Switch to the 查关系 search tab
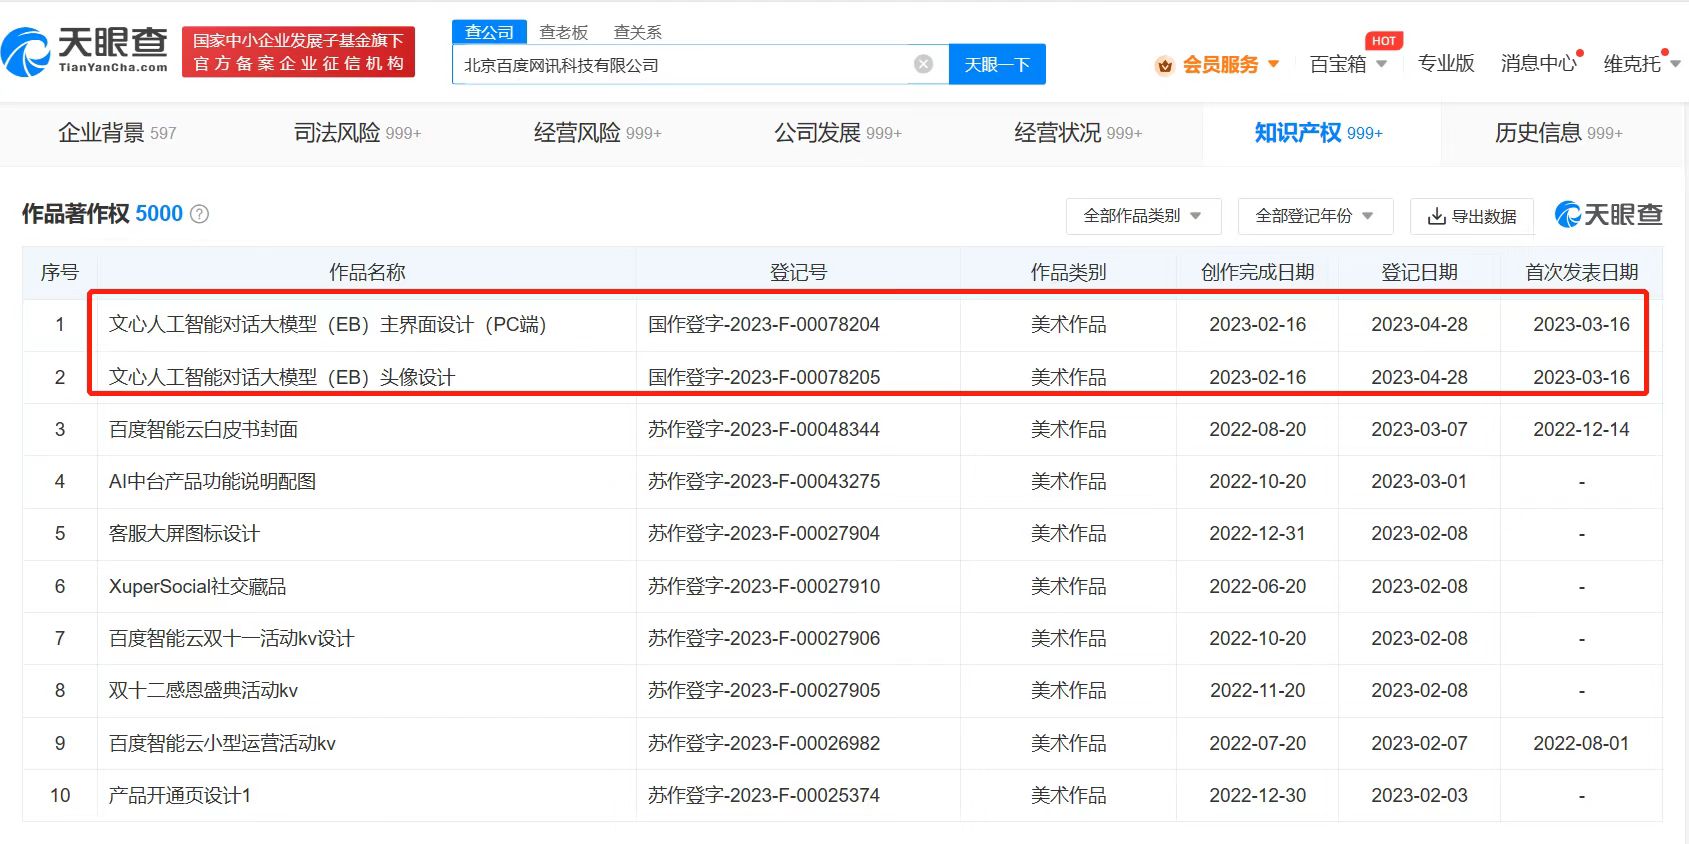 click(x=638, y=32)
